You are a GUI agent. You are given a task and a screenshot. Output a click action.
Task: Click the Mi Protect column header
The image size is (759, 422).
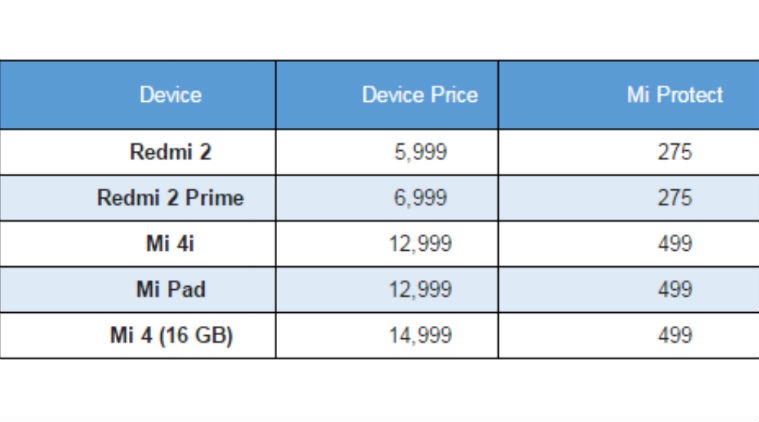[x=674, y=95]
